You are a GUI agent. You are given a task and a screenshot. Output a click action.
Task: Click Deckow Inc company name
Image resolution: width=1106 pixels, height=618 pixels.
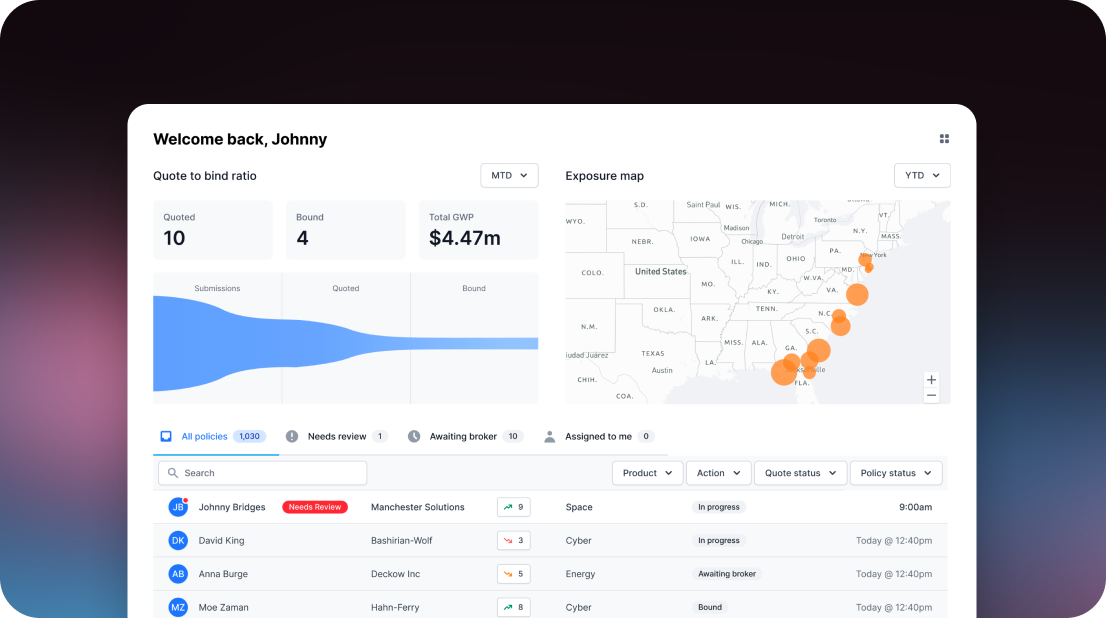[395, 574]
